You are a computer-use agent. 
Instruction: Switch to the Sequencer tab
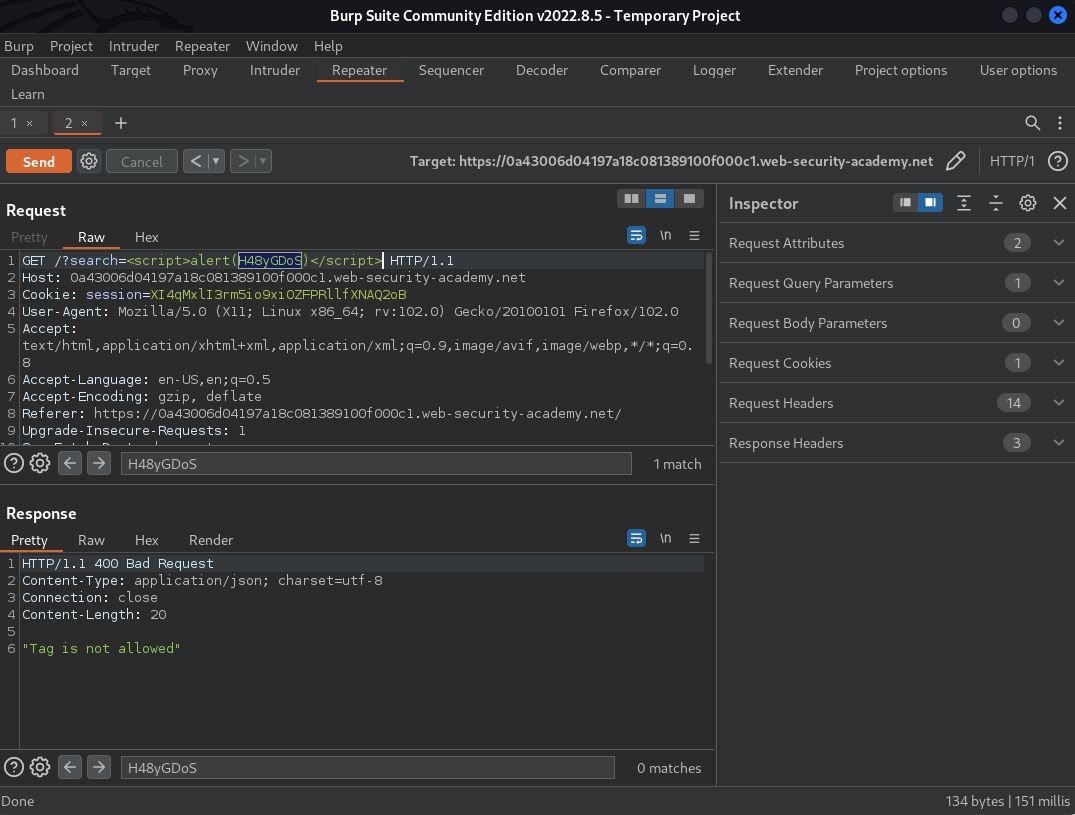click(451, 70)
